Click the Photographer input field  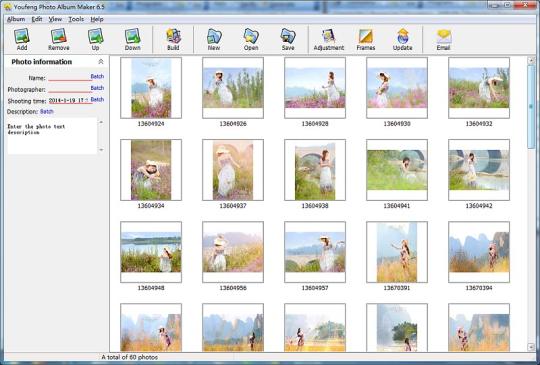point(70,90)
